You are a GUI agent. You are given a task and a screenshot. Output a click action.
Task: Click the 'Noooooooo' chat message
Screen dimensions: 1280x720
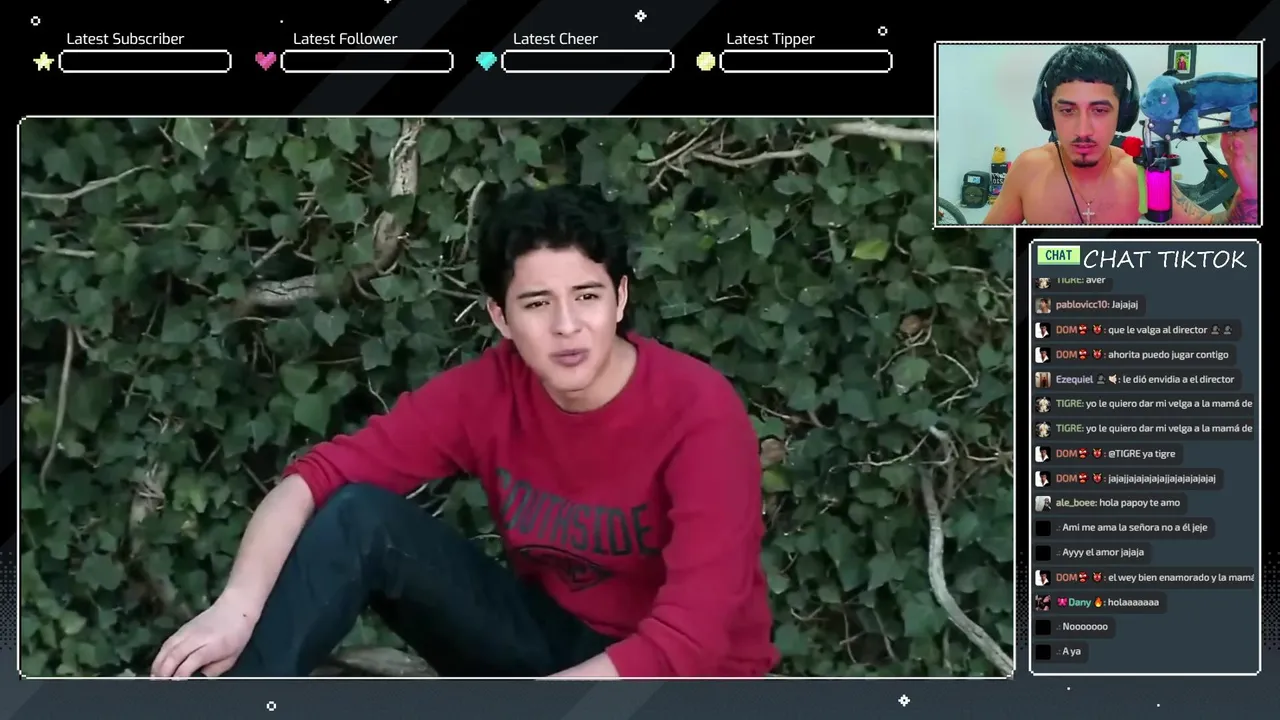tap(1085, 627)
